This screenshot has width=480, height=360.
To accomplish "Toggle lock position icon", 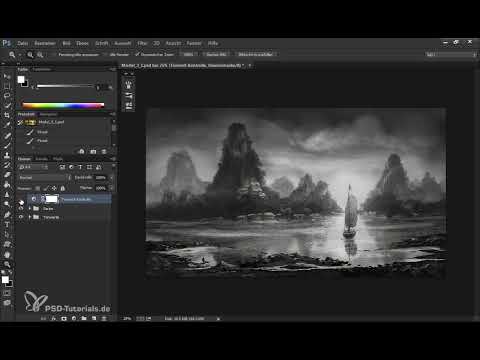I will 54,188.
